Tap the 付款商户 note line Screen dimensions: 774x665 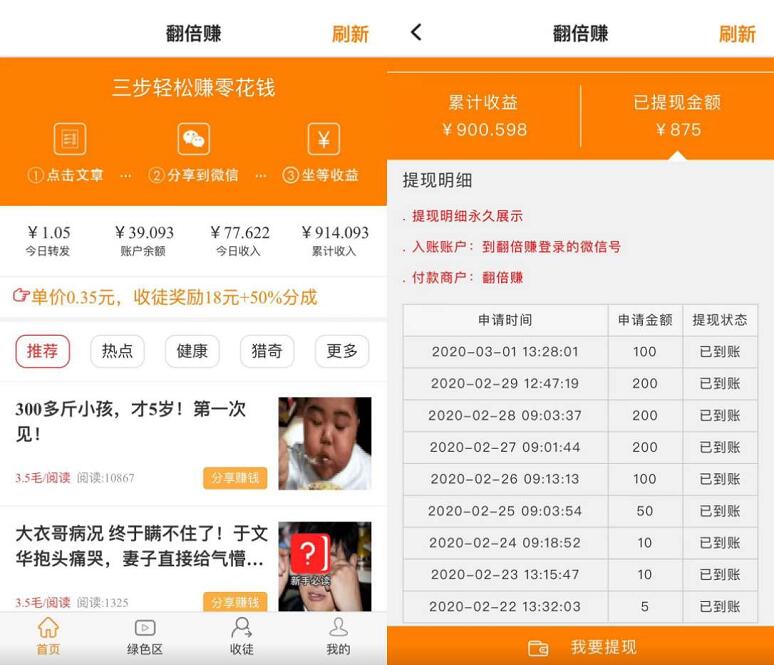[467, 277]
